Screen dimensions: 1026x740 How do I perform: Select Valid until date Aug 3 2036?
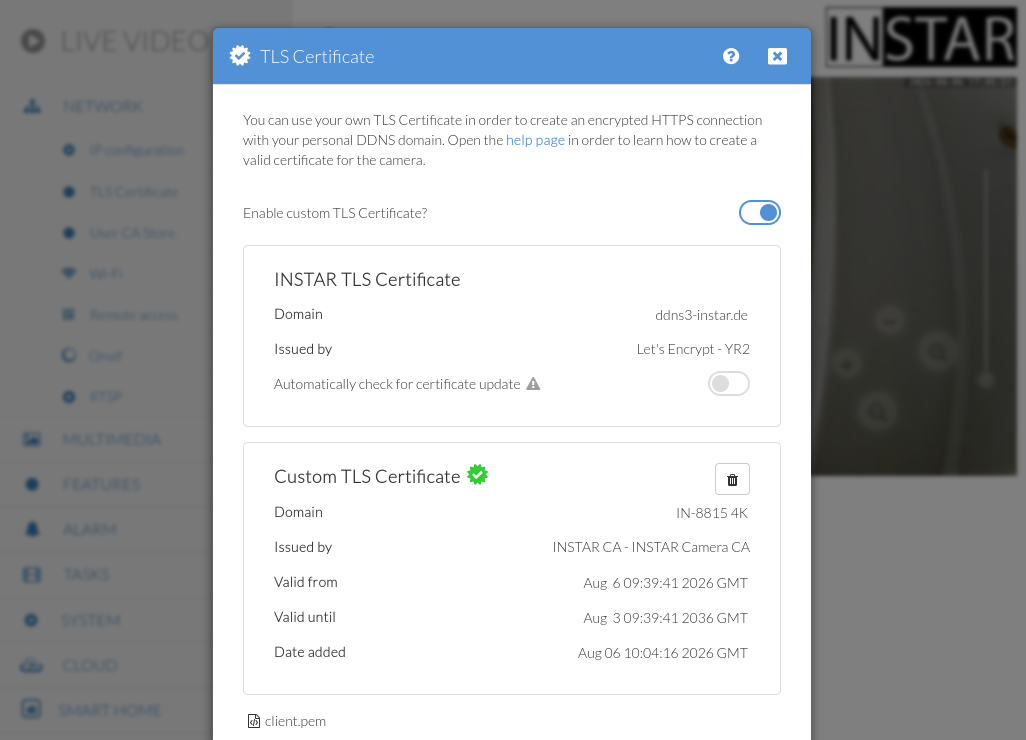click(665, 618)
